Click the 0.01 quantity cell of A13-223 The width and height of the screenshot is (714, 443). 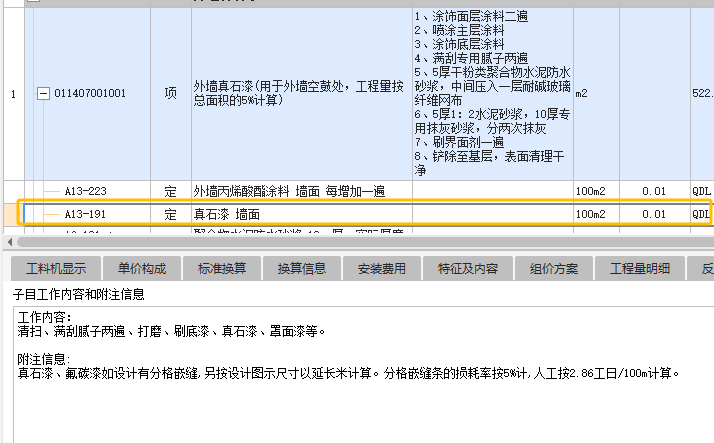point(654,191)
